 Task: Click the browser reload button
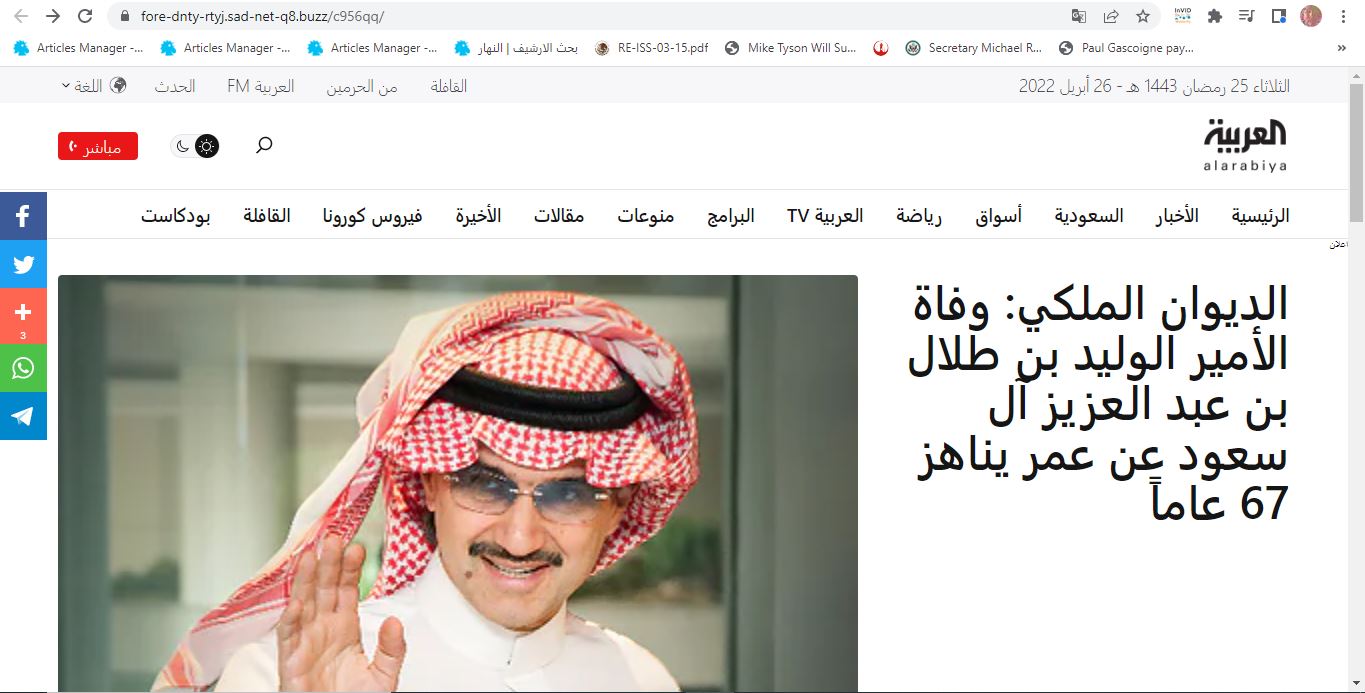click(x=85, y=16)
